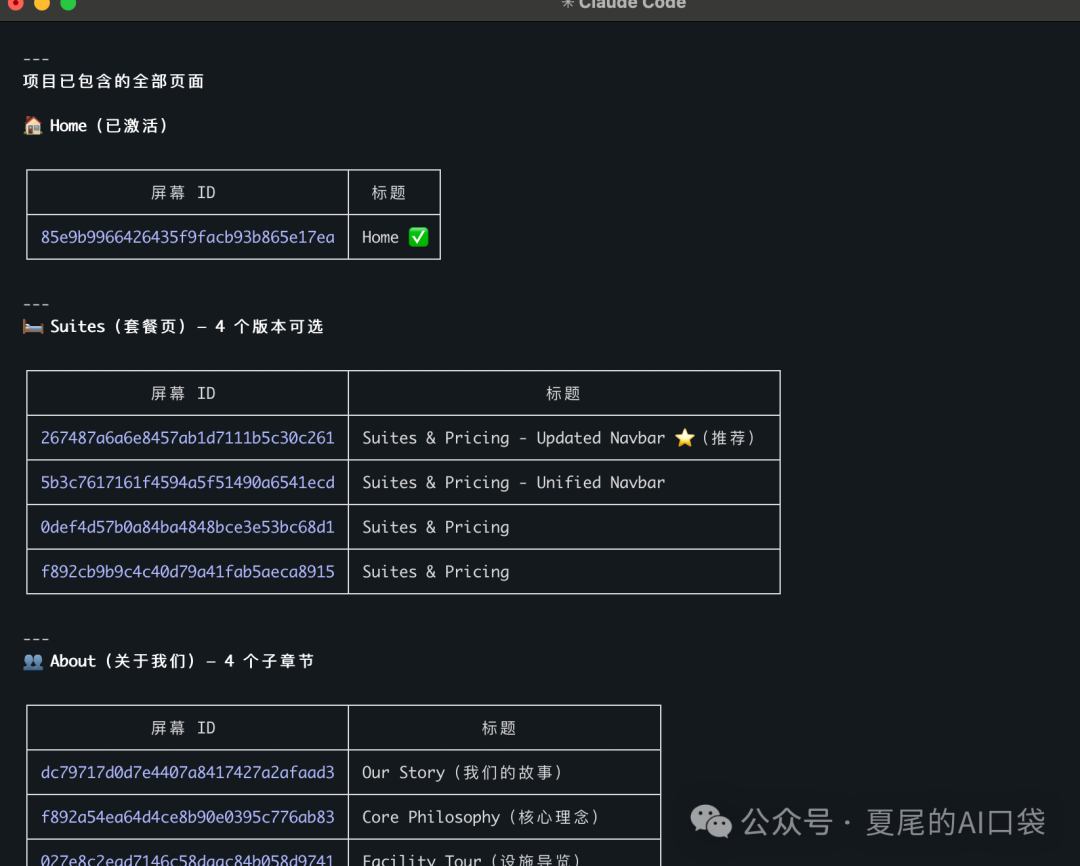Click the green checkmark next to Home
Screen dimensions: 1080x866
(418, 237)
